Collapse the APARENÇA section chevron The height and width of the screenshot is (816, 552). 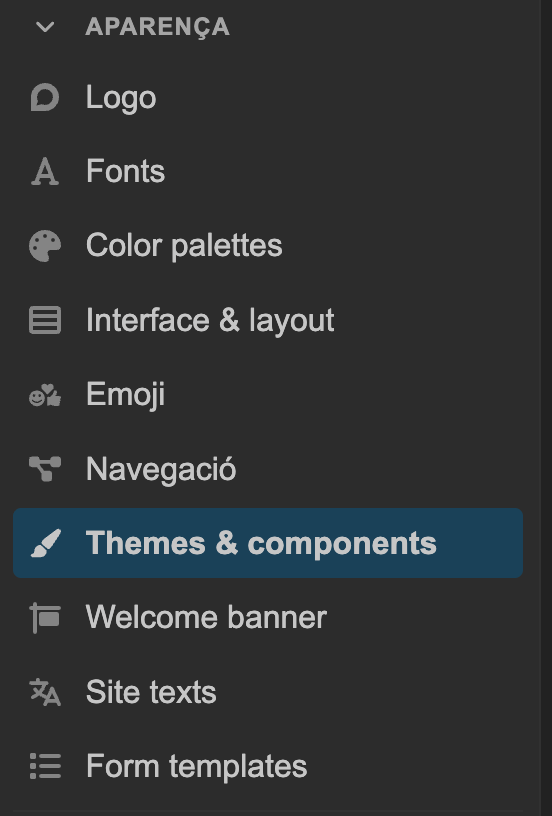(x=45, y=27)
